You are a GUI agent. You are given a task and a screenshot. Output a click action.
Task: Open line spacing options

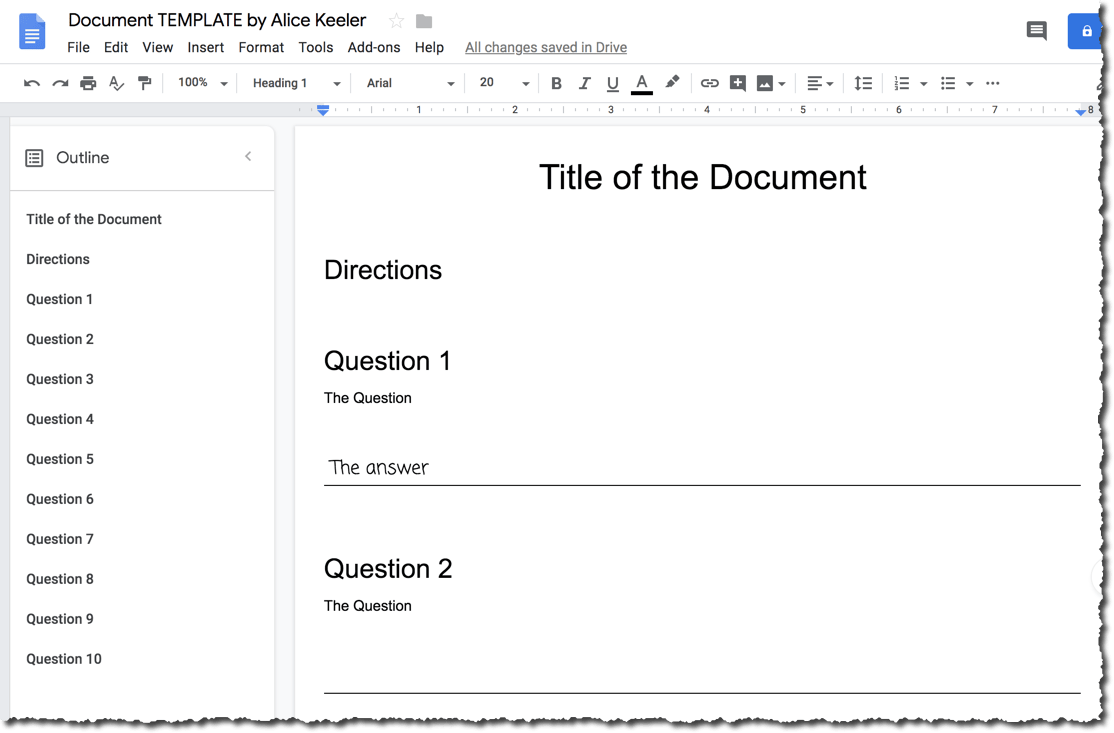[x=863, y=83]
